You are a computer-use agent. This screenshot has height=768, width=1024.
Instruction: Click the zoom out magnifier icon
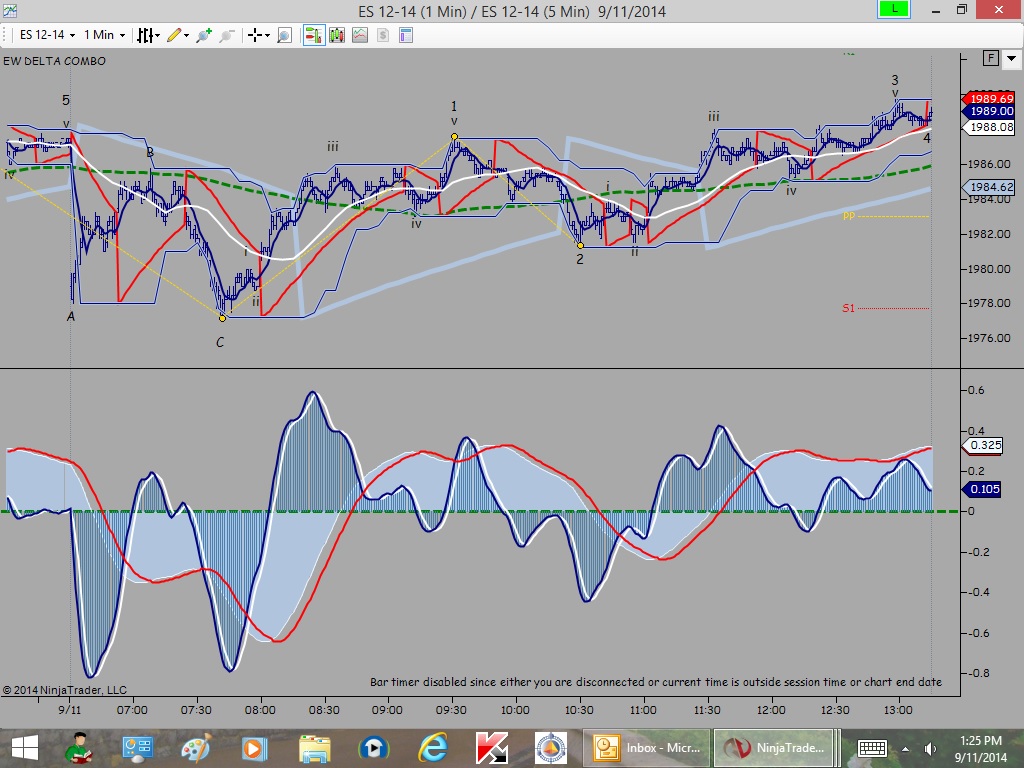(x=227, y=35)
